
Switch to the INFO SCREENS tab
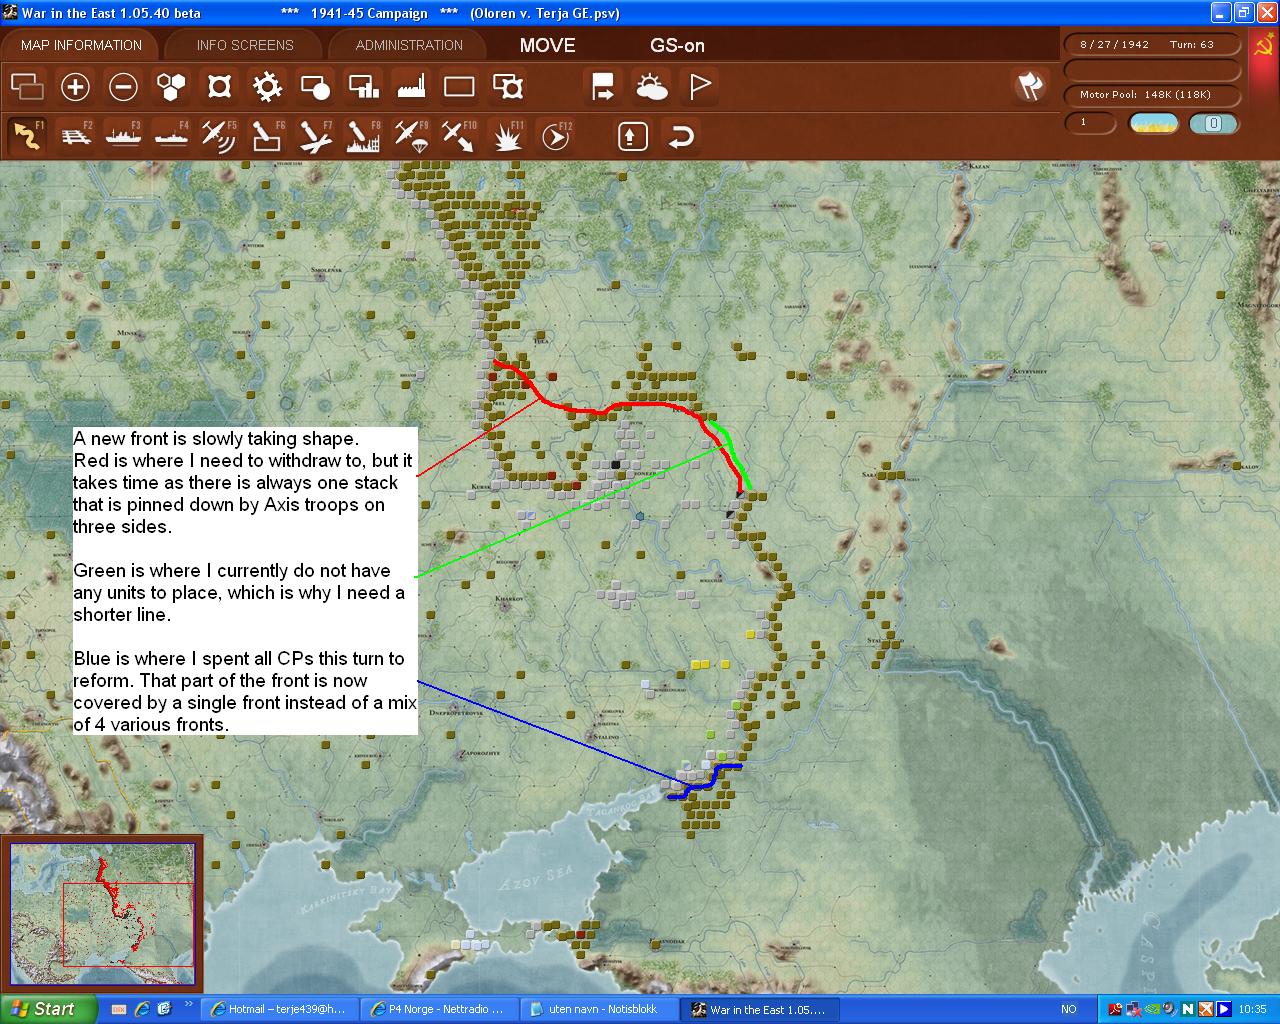(x=245, y=45)
